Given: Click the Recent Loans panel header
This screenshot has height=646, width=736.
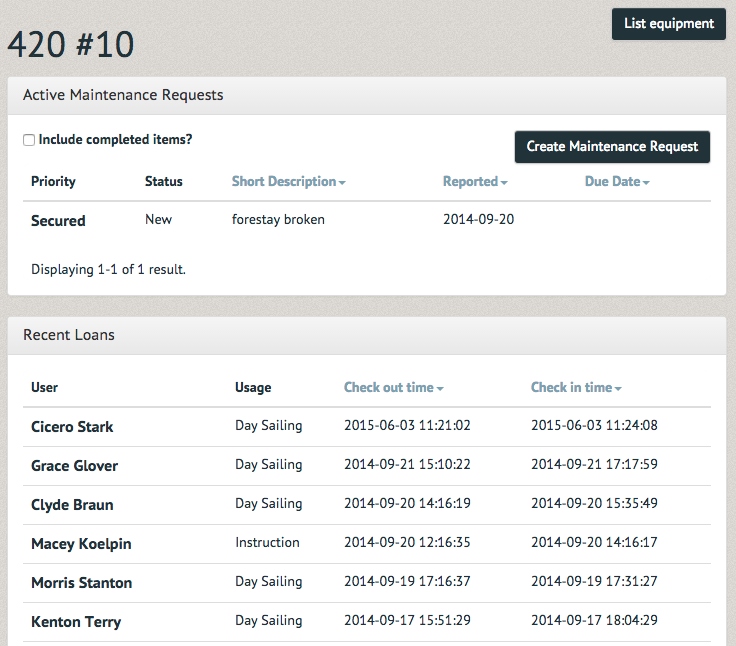Looking at the screenshot, I should [367, 335].
